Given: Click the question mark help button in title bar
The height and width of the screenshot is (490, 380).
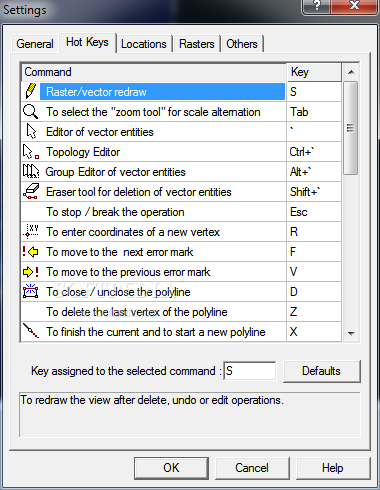Looking at the screenshot, I should coord(316,6).
